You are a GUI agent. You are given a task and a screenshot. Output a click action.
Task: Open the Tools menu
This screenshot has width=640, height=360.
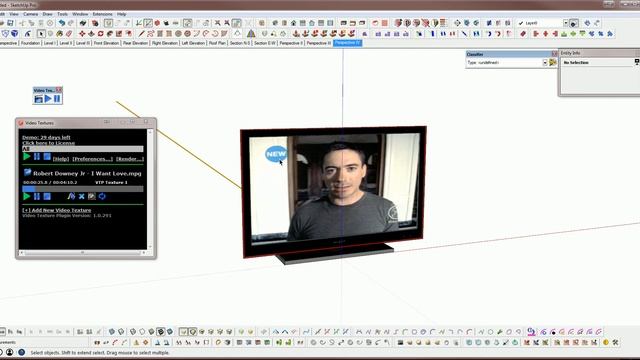pos(62,14)
